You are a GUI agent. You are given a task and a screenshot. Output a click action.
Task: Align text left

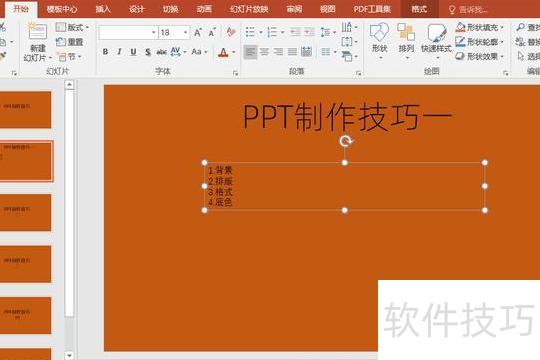tap(250, 52)
